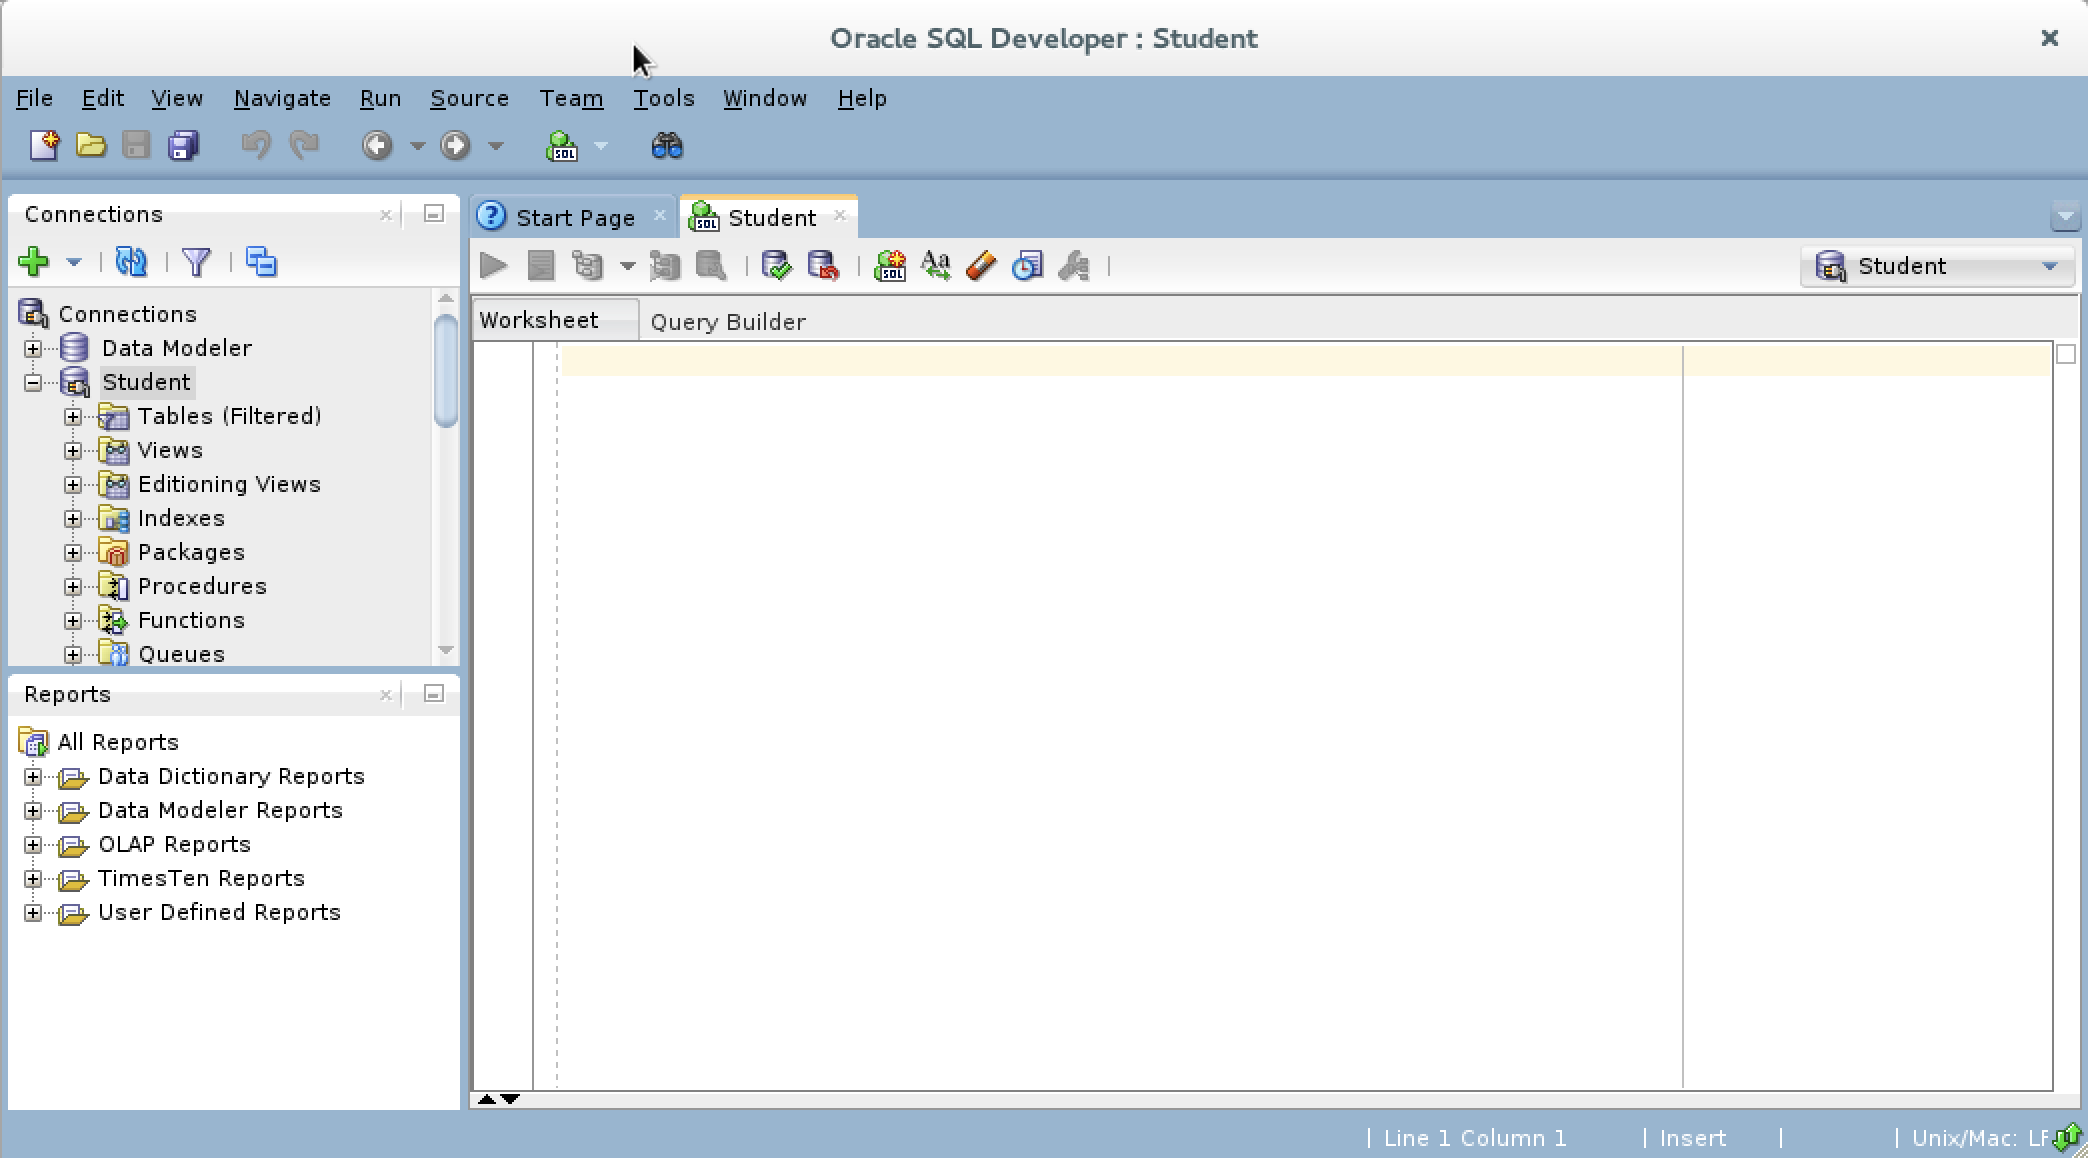Scroll down in the Connections panel
The height and width of the screenshot is (1158, 2088).
pos(446,652)
